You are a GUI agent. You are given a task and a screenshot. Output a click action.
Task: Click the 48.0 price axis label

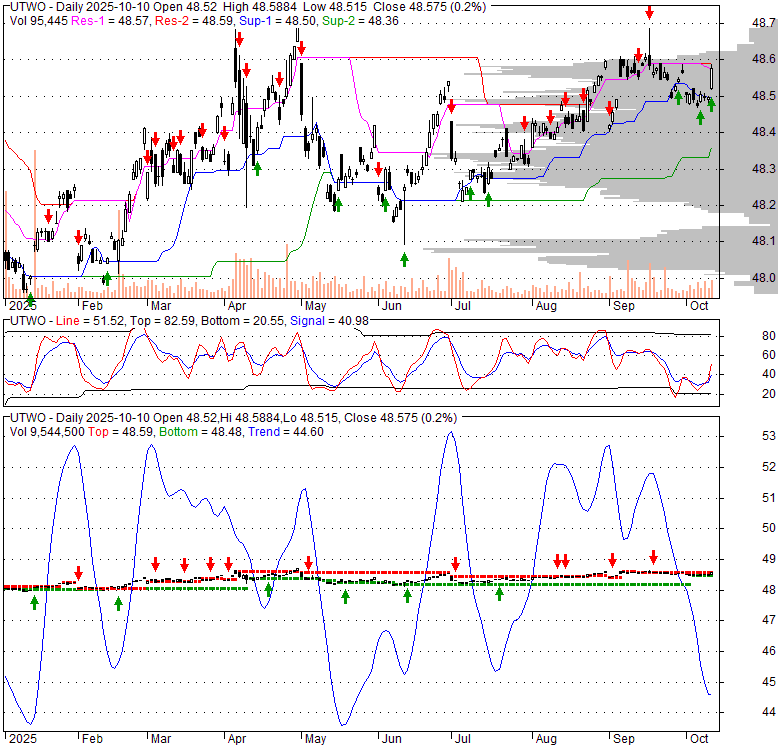(x=764, y=278)
